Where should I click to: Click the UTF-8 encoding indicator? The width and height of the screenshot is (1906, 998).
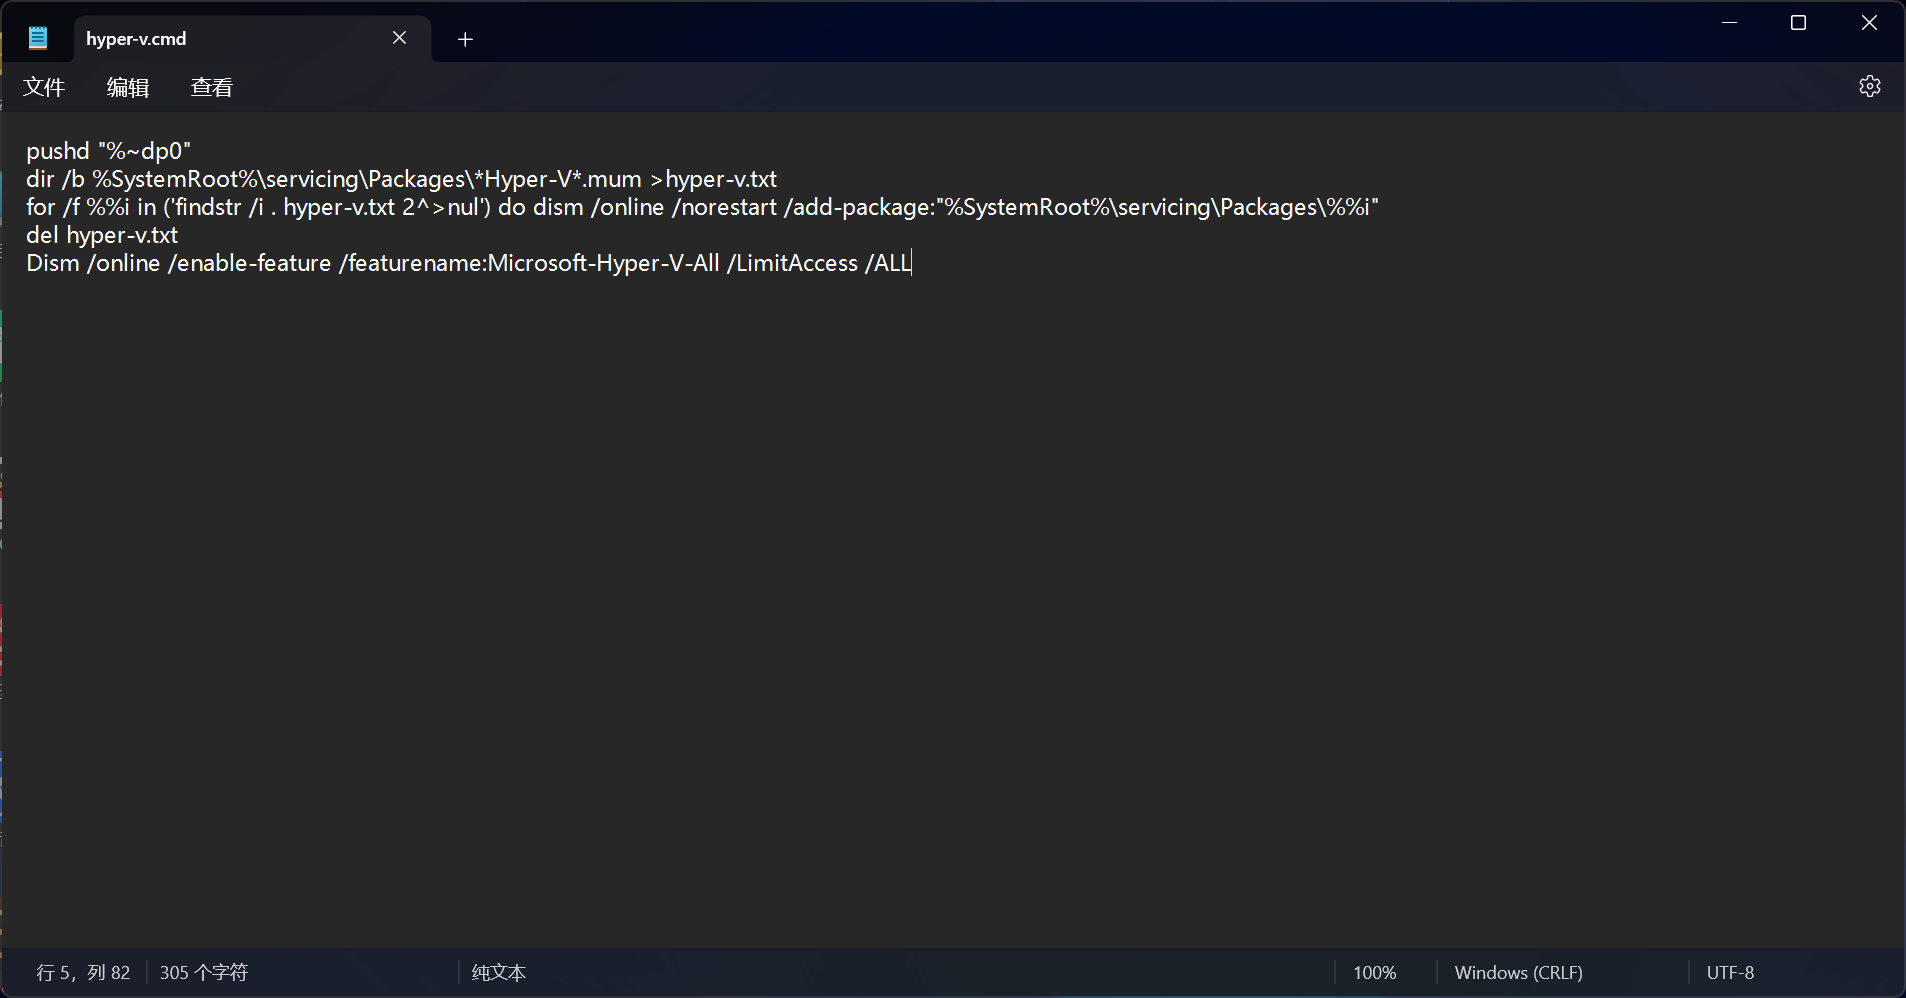(1730, 972)
